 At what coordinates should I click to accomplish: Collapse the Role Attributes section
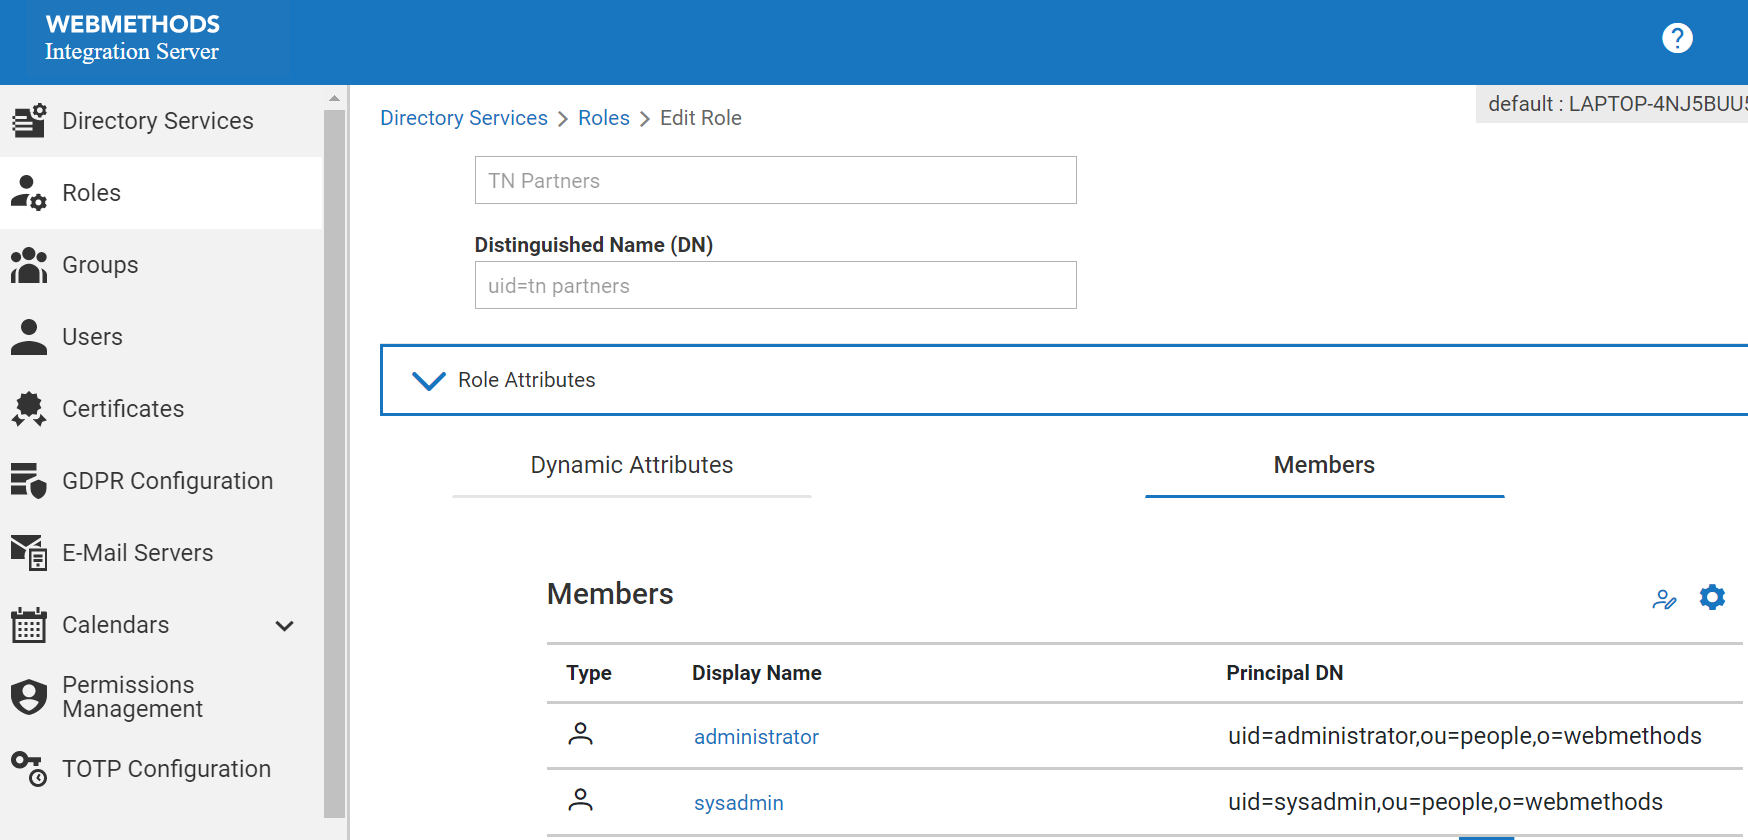click(x=429, y=381)
